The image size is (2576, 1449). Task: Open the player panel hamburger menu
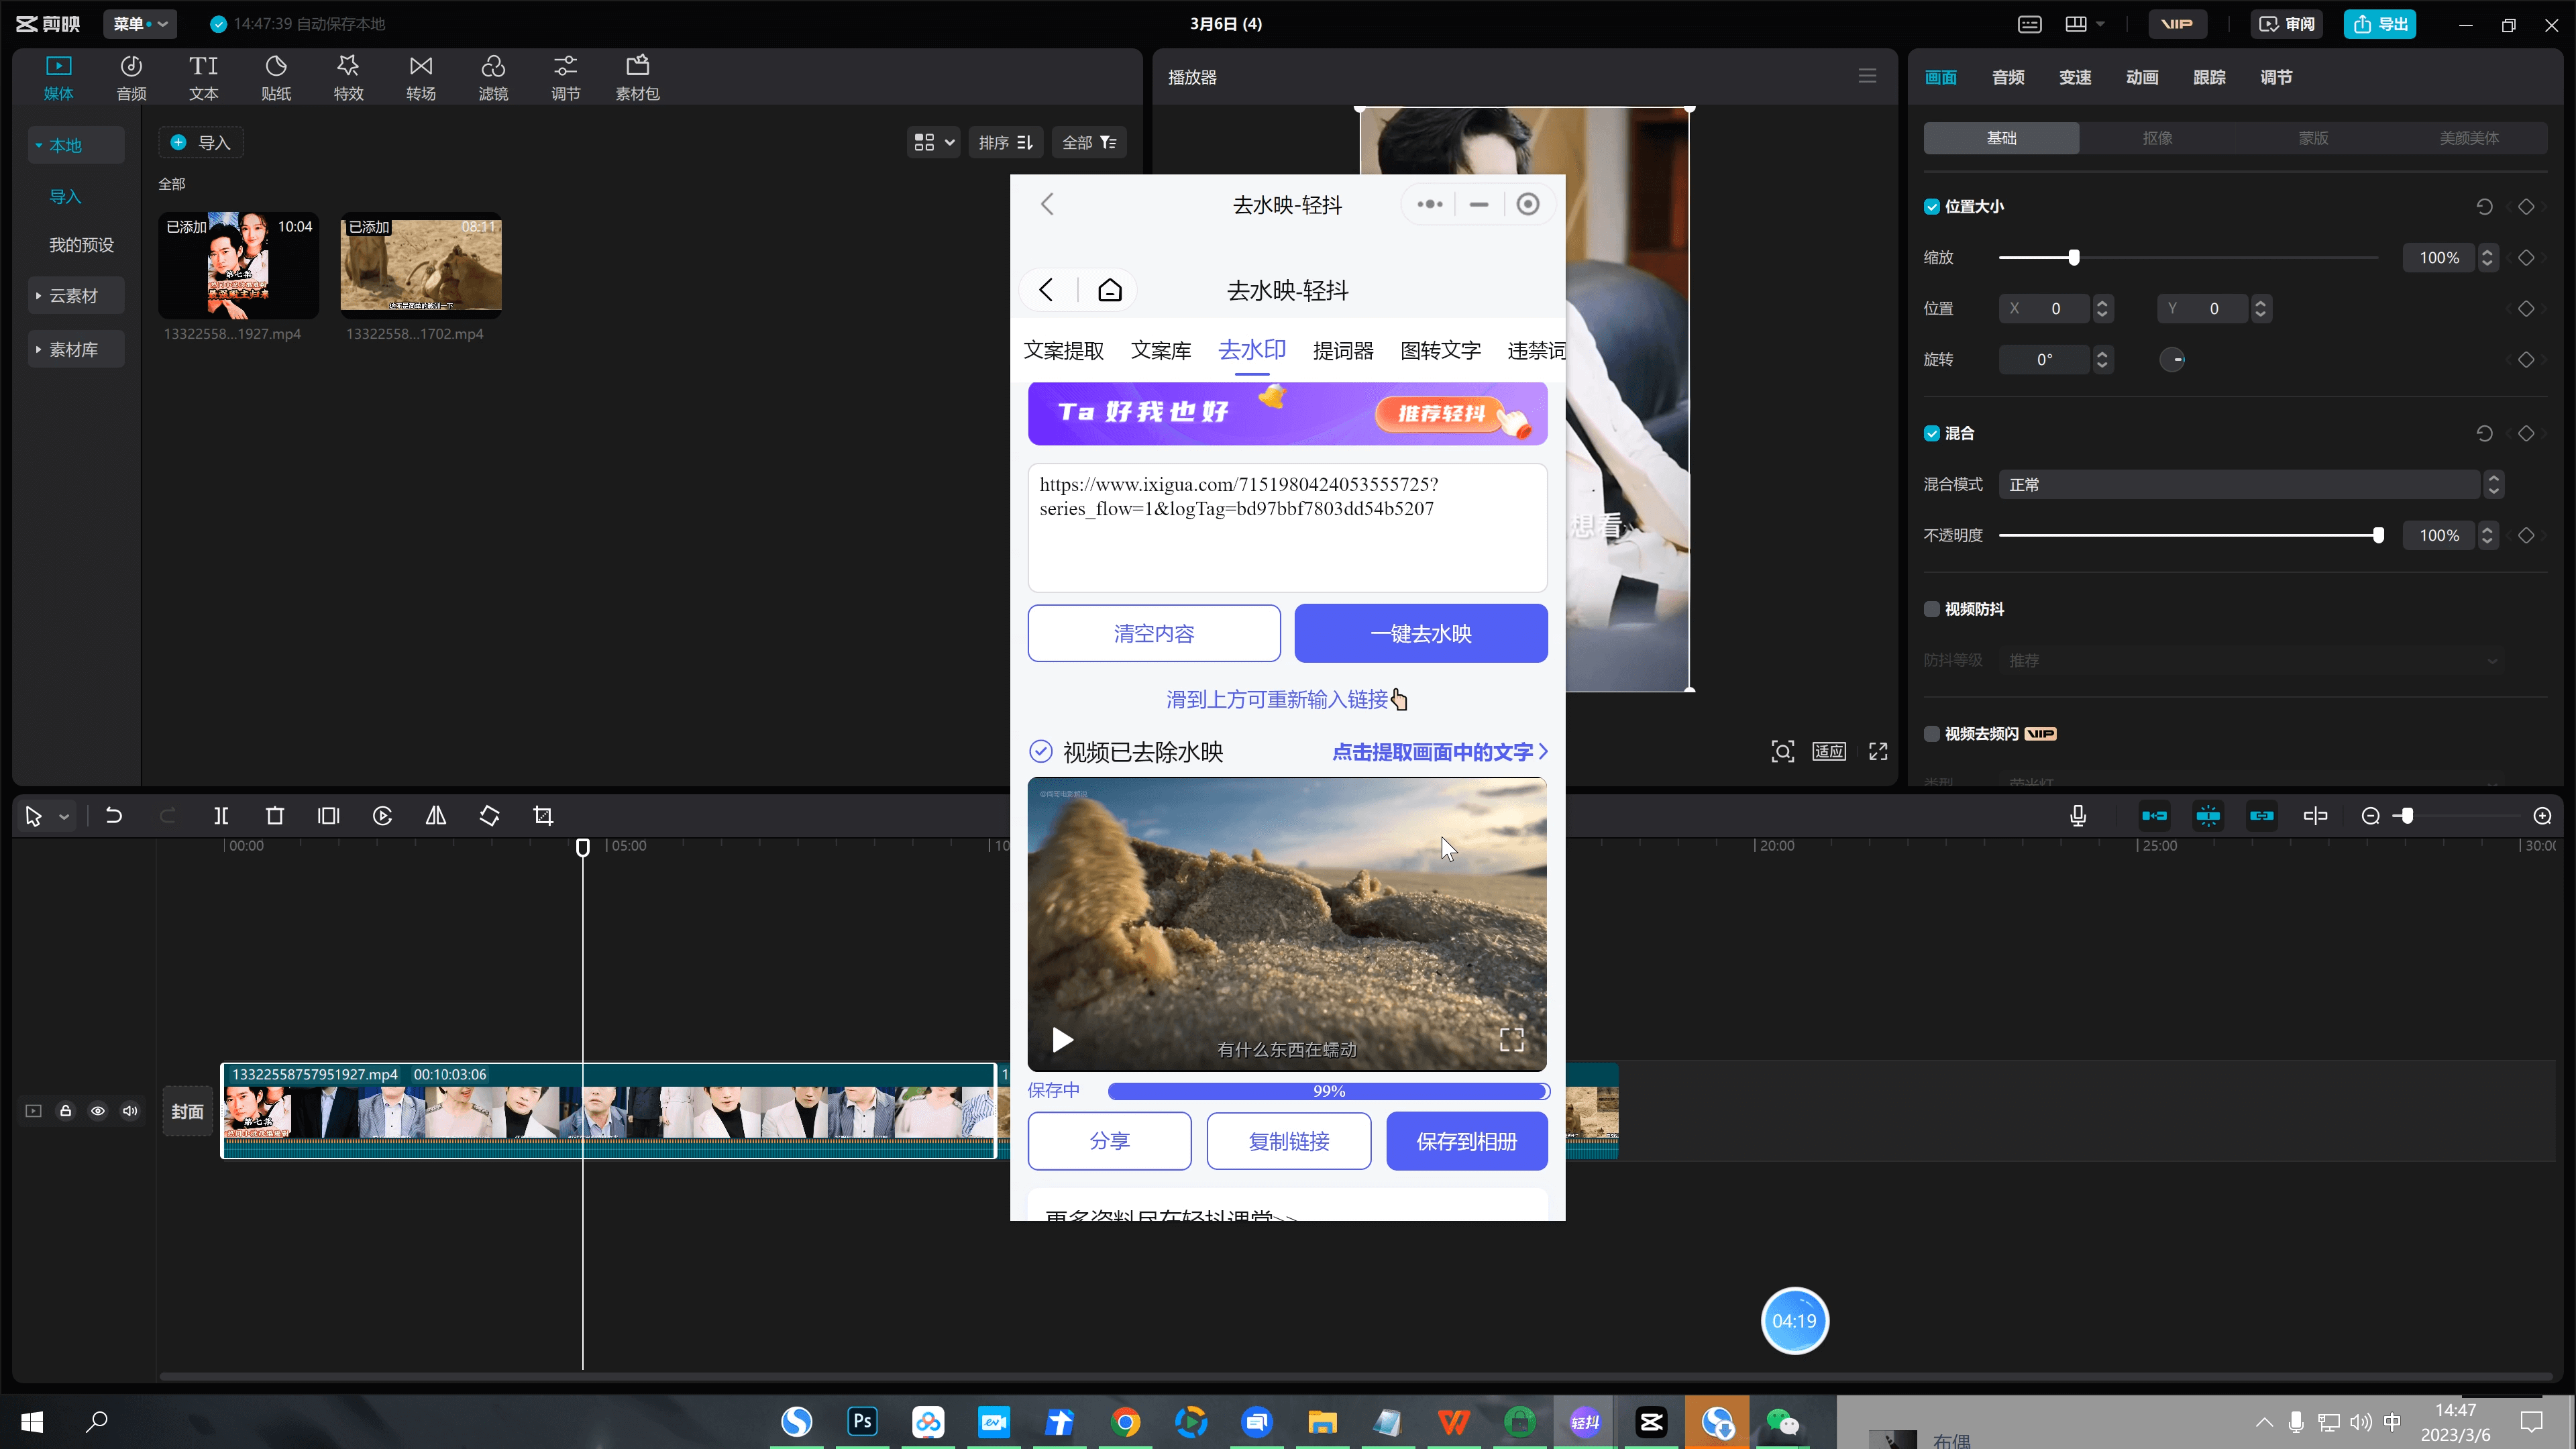1867,76
